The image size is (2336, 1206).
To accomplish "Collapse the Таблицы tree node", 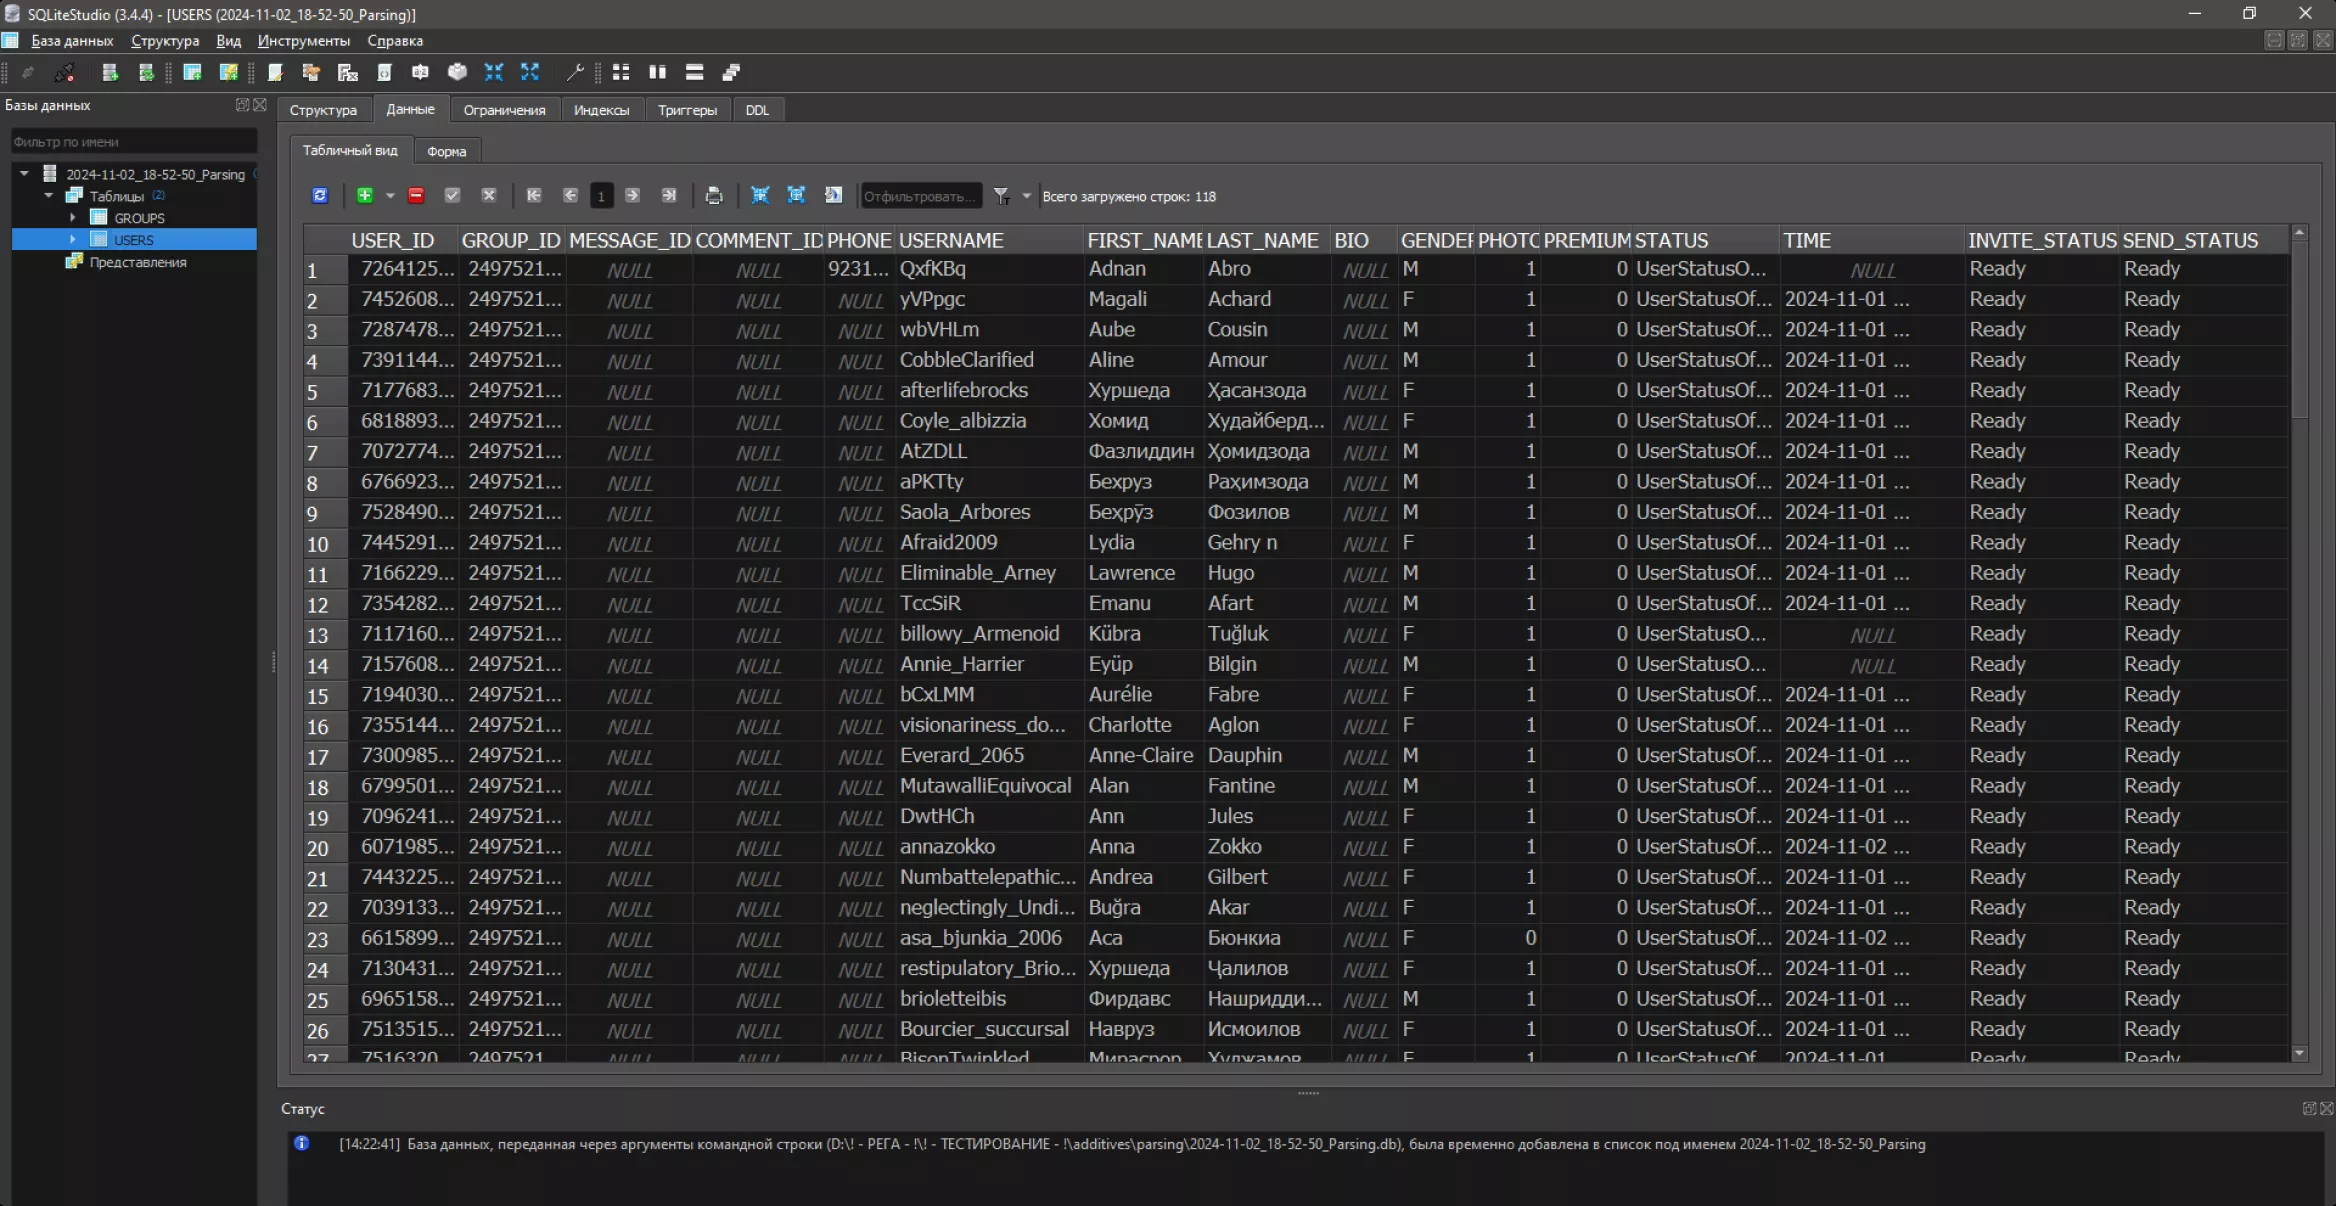I will coord(48,196).
